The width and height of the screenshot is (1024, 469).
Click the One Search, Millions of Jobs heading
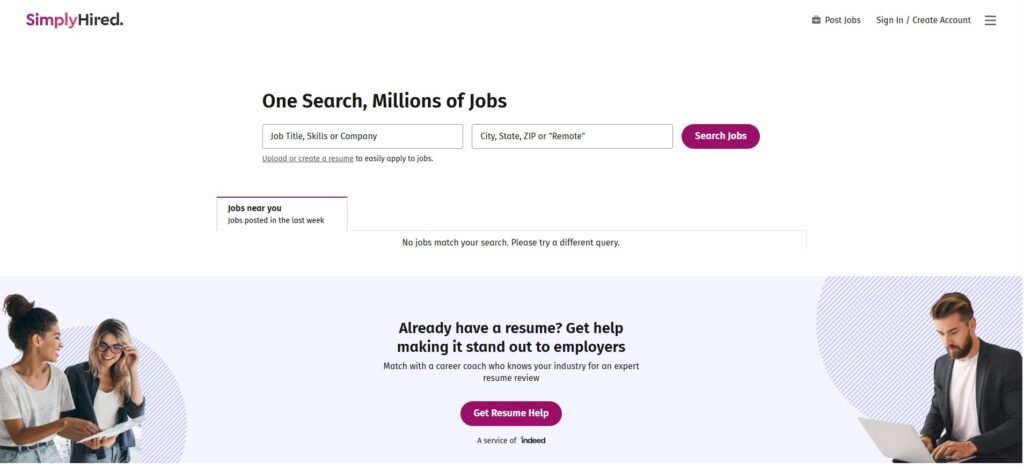tap(384, 101)
